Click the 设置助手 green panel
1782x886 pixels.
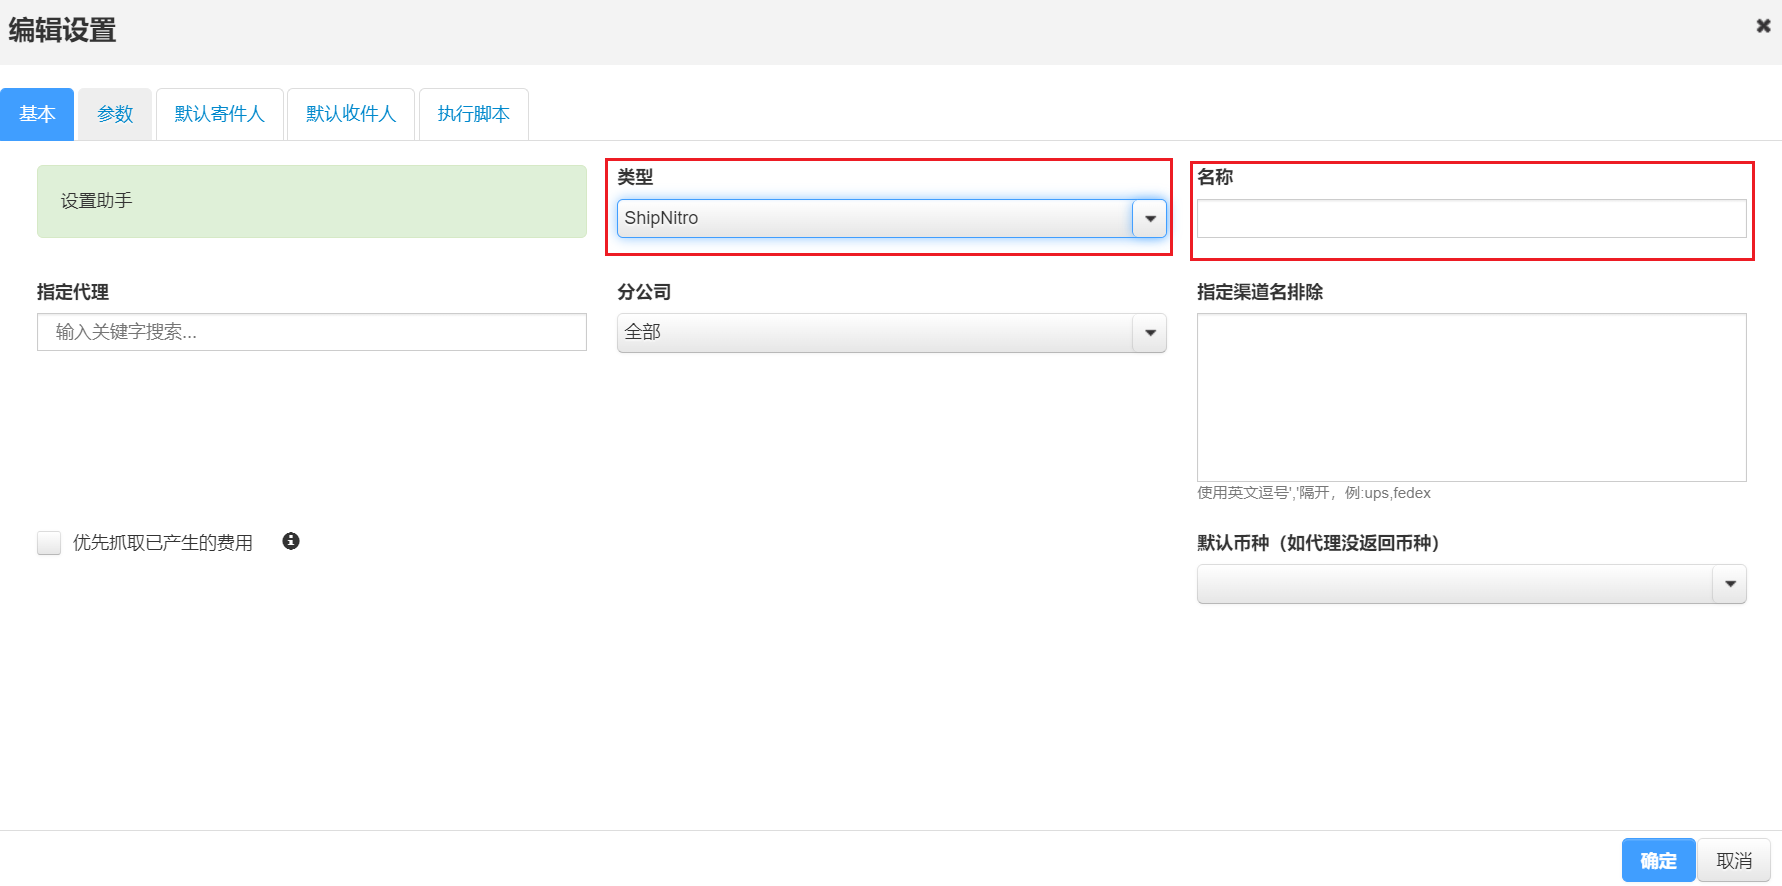(x=312, y=201)
